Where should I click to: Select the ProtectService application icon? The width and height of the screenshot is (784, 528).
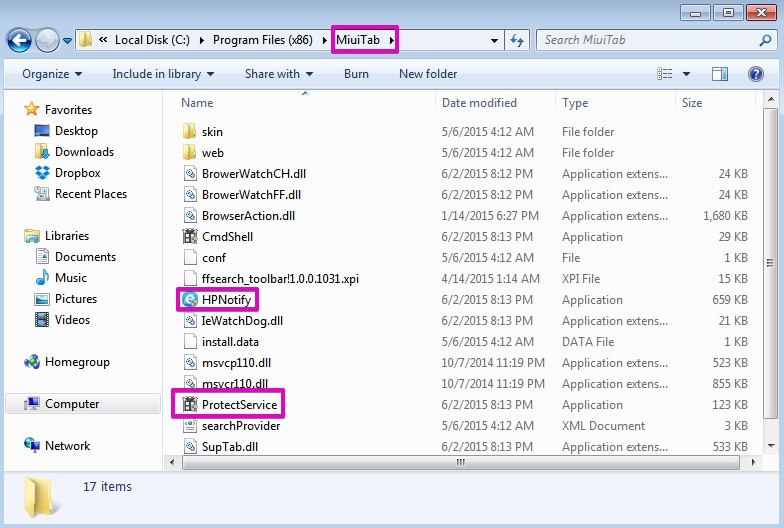190,405
